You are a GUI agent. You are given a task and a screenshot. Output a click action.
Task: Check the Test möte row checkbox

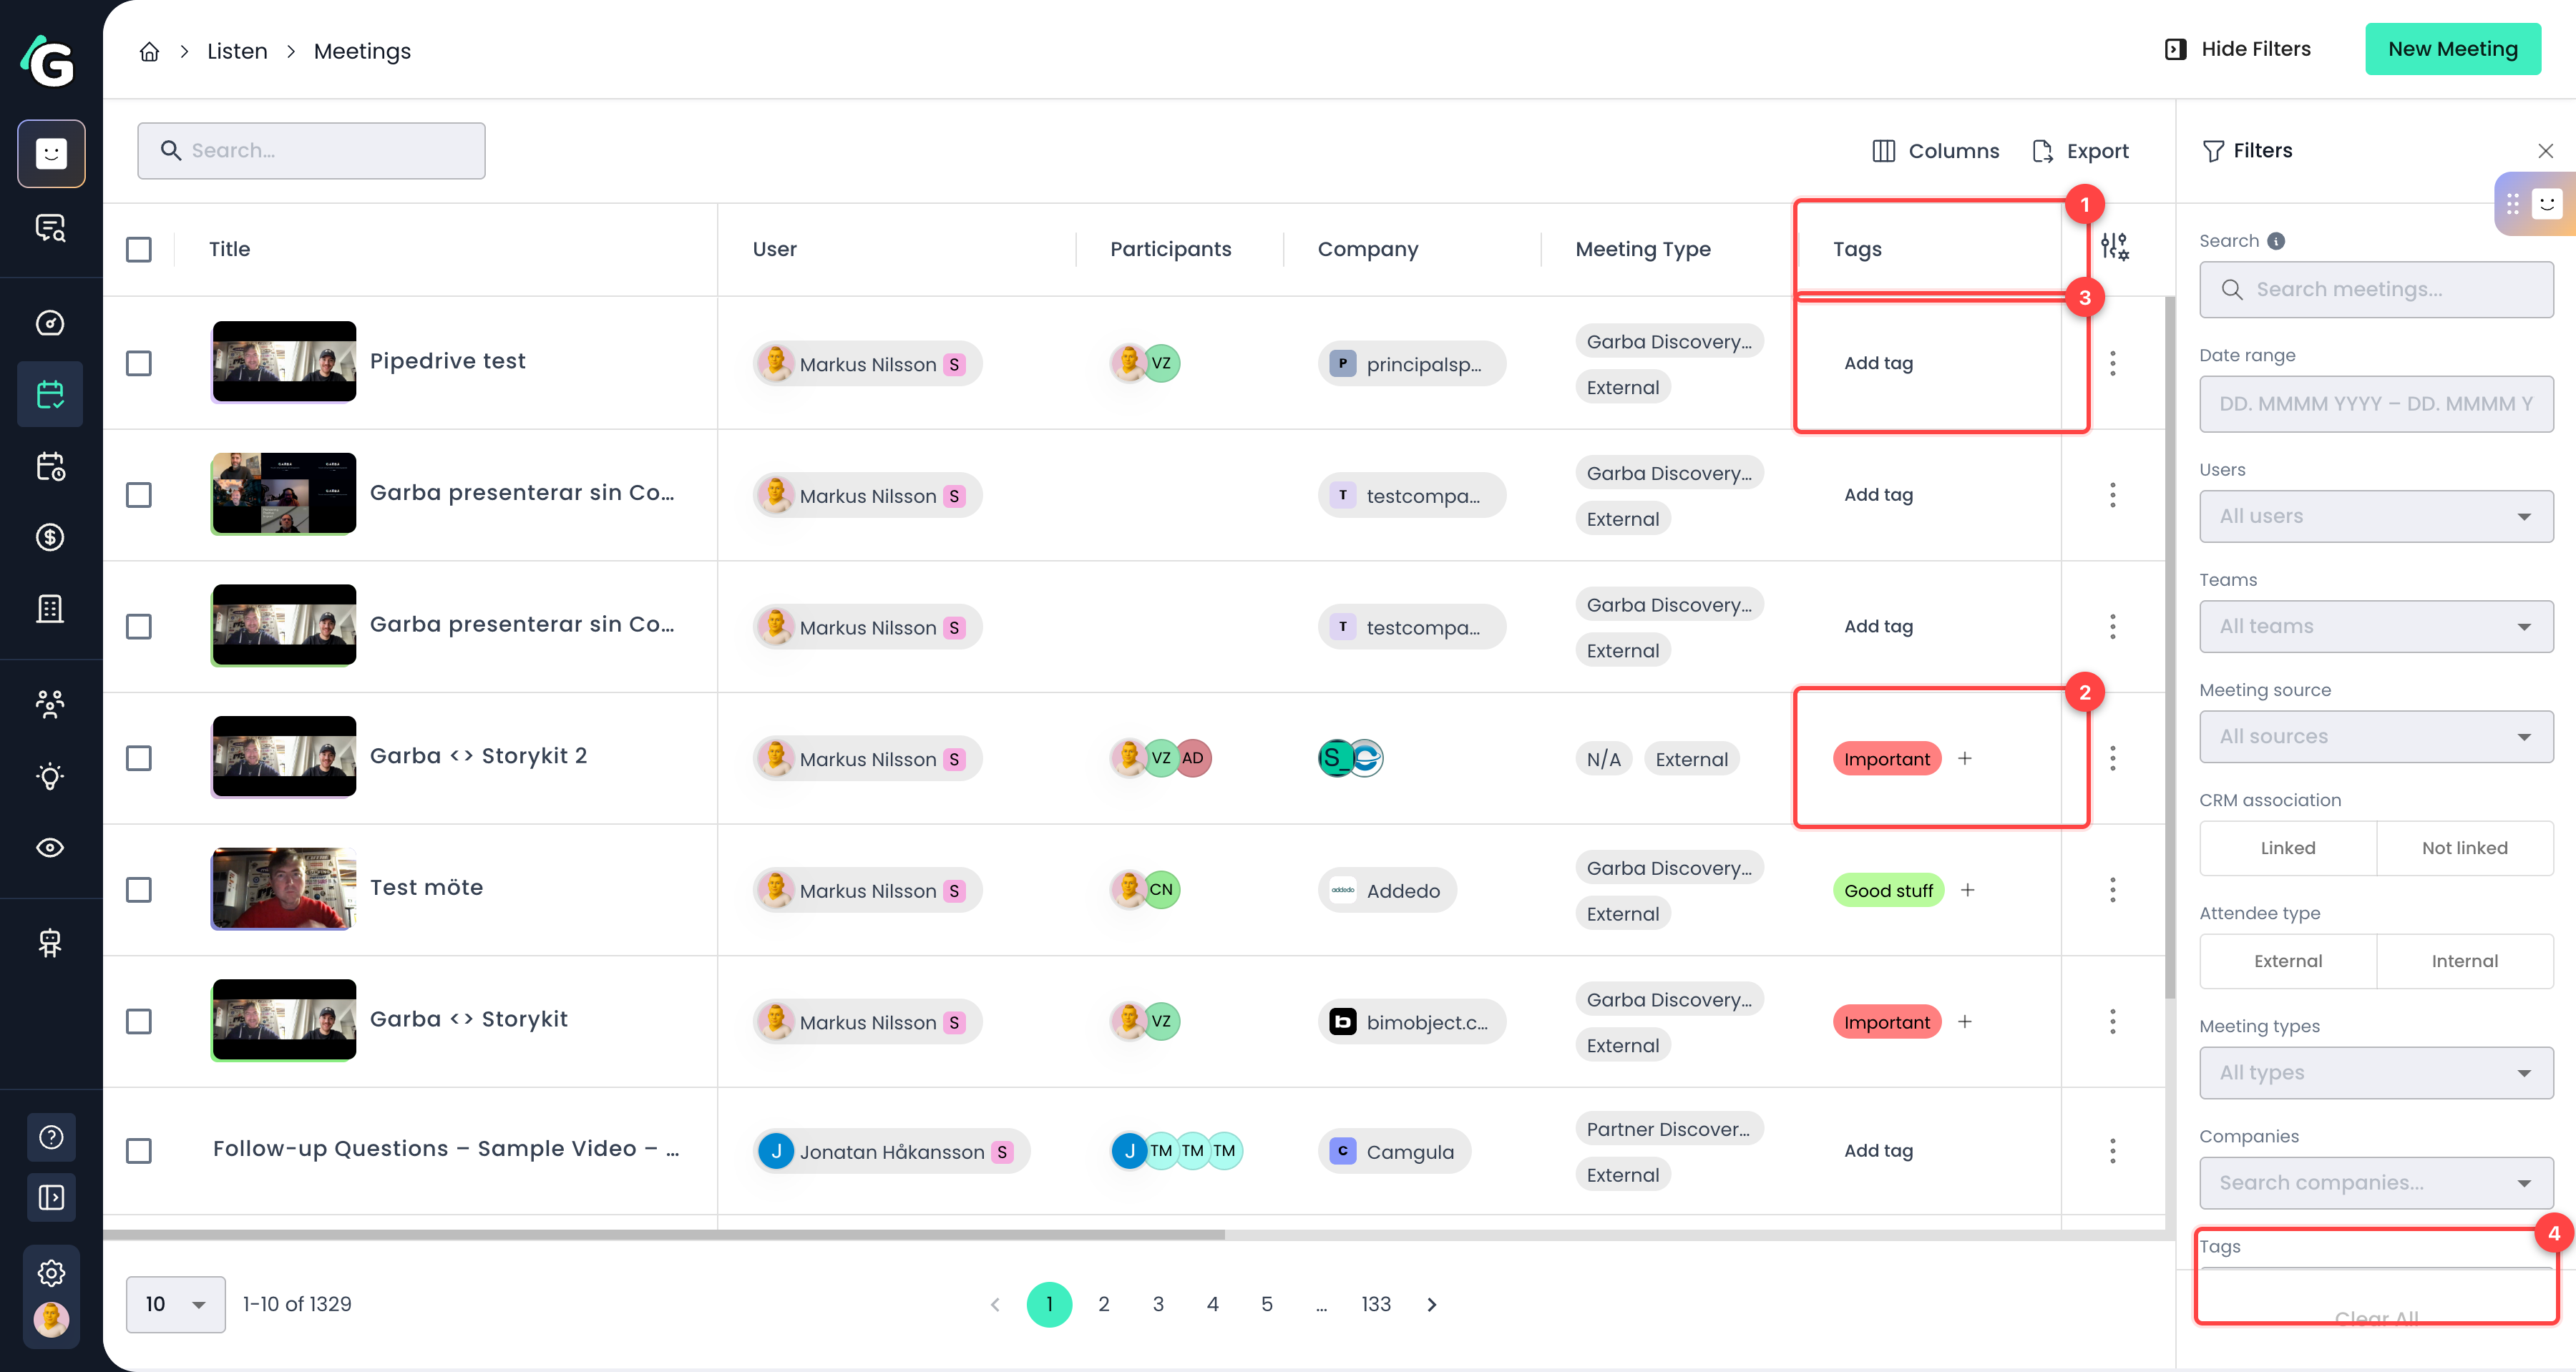click(x=139, y=889)
